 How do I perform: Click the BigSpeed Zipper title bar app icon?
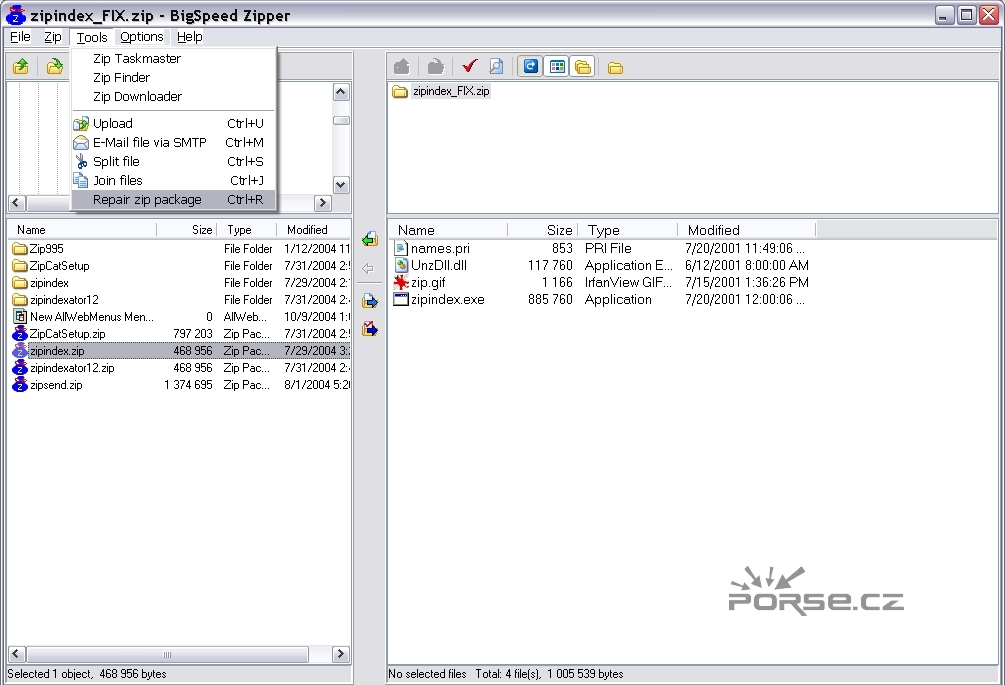pos(15,15)
